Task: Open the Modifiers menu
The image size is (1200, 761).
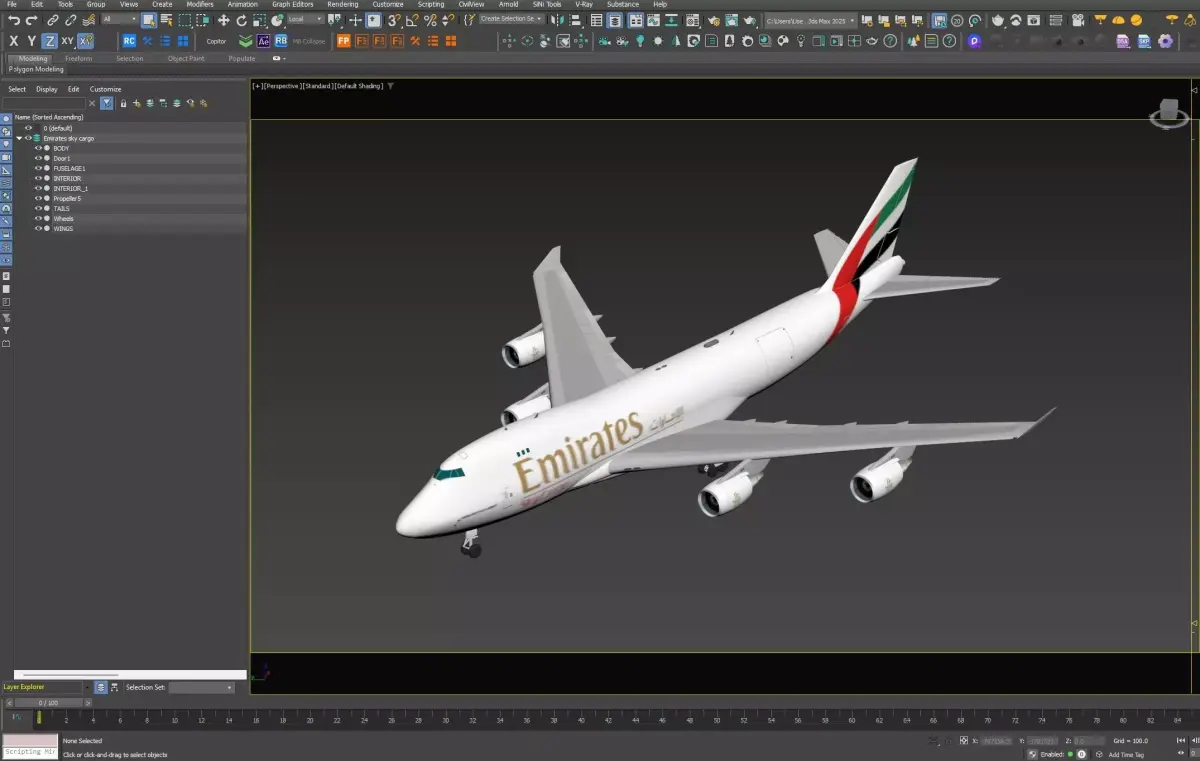Action: pyautogui.click(x=200, y=4)
